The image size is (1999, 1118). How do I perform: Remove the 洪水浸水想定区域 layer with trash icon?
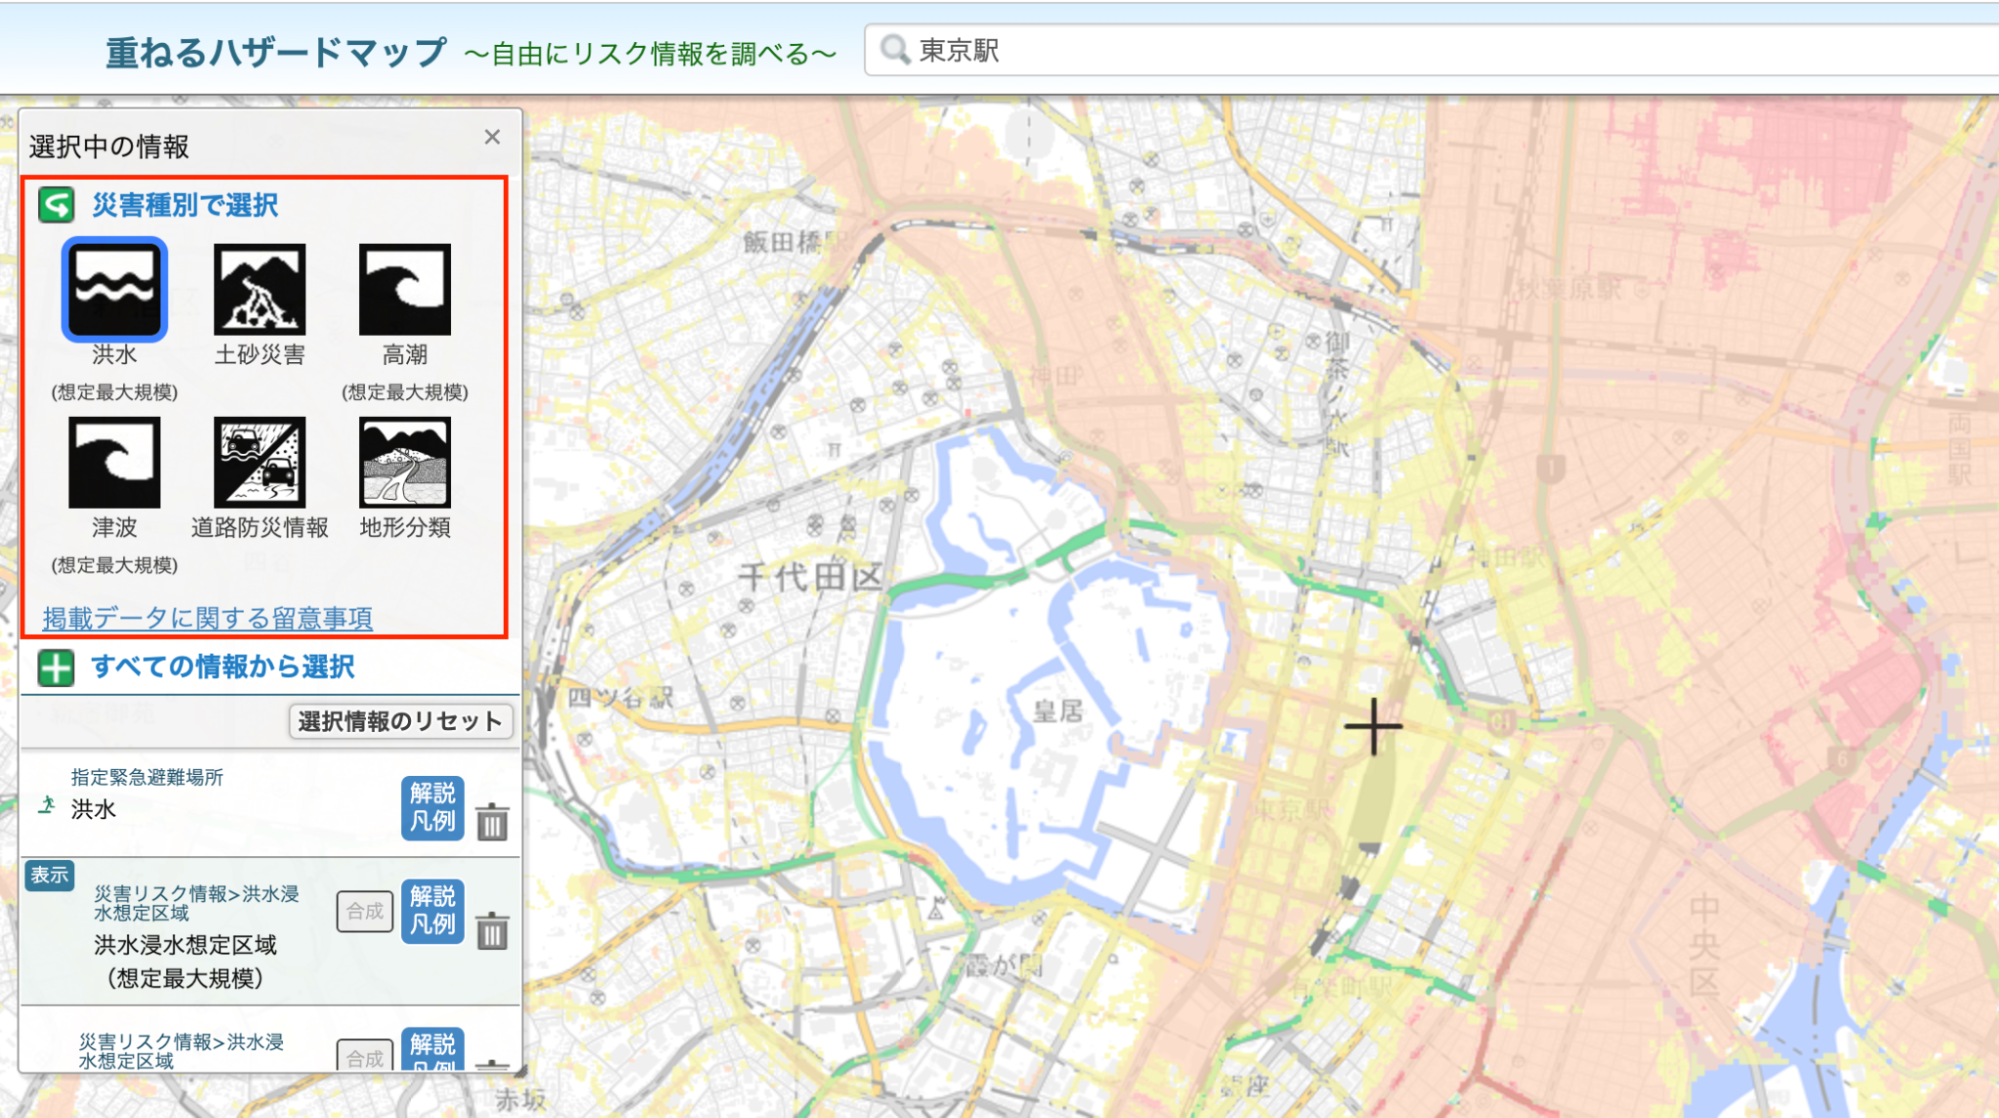[x=492, y=930]
